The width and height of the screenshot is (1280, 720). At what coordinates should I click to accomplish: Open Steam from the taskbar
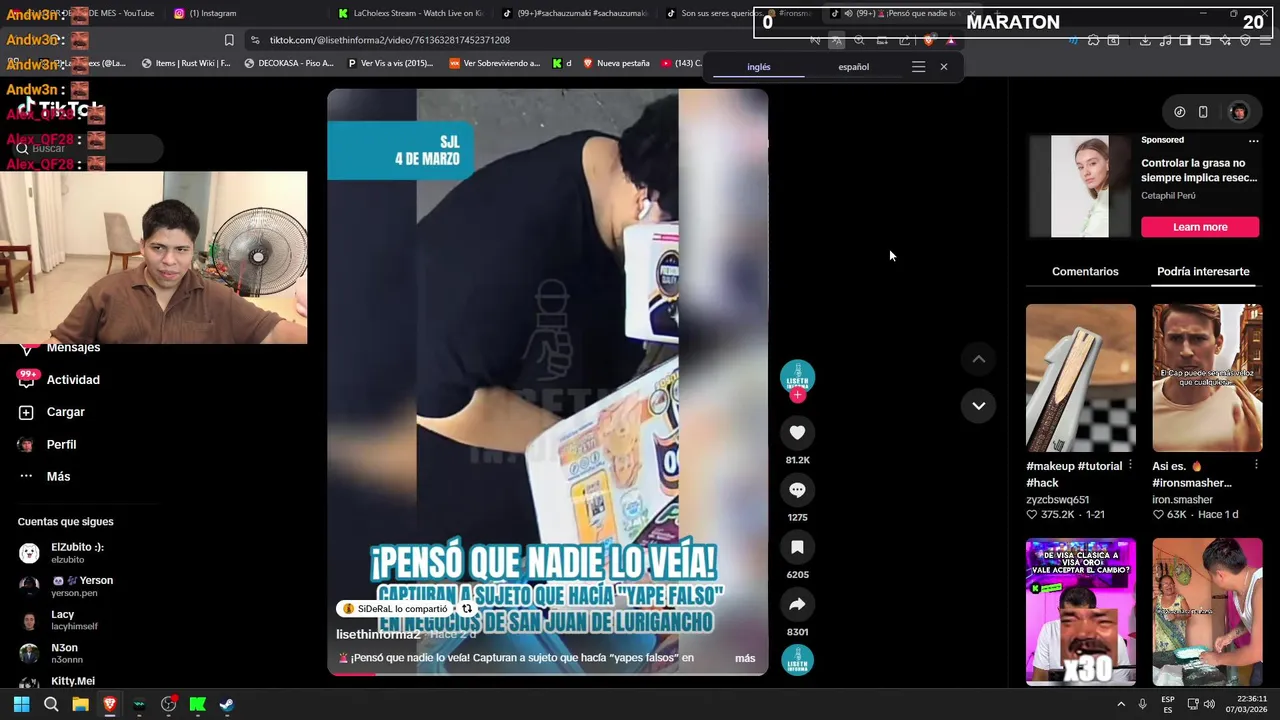(x=227, y=704)
